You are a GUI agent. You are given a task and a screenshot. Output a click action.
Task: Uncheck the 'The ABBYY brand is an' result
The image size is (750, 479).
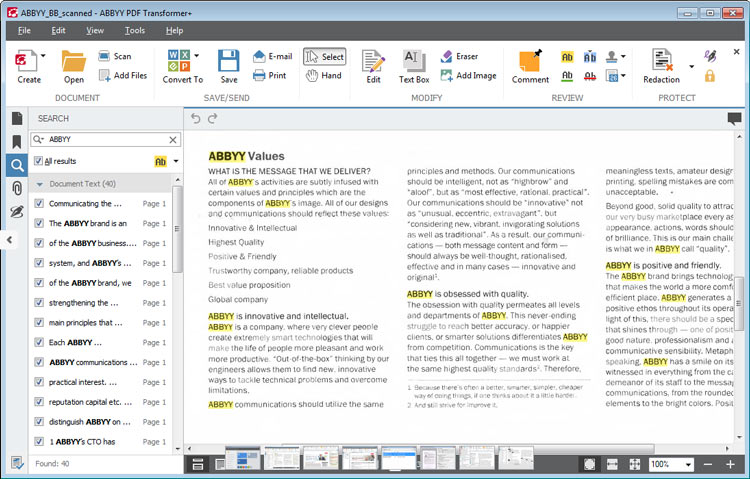[39, 223]
